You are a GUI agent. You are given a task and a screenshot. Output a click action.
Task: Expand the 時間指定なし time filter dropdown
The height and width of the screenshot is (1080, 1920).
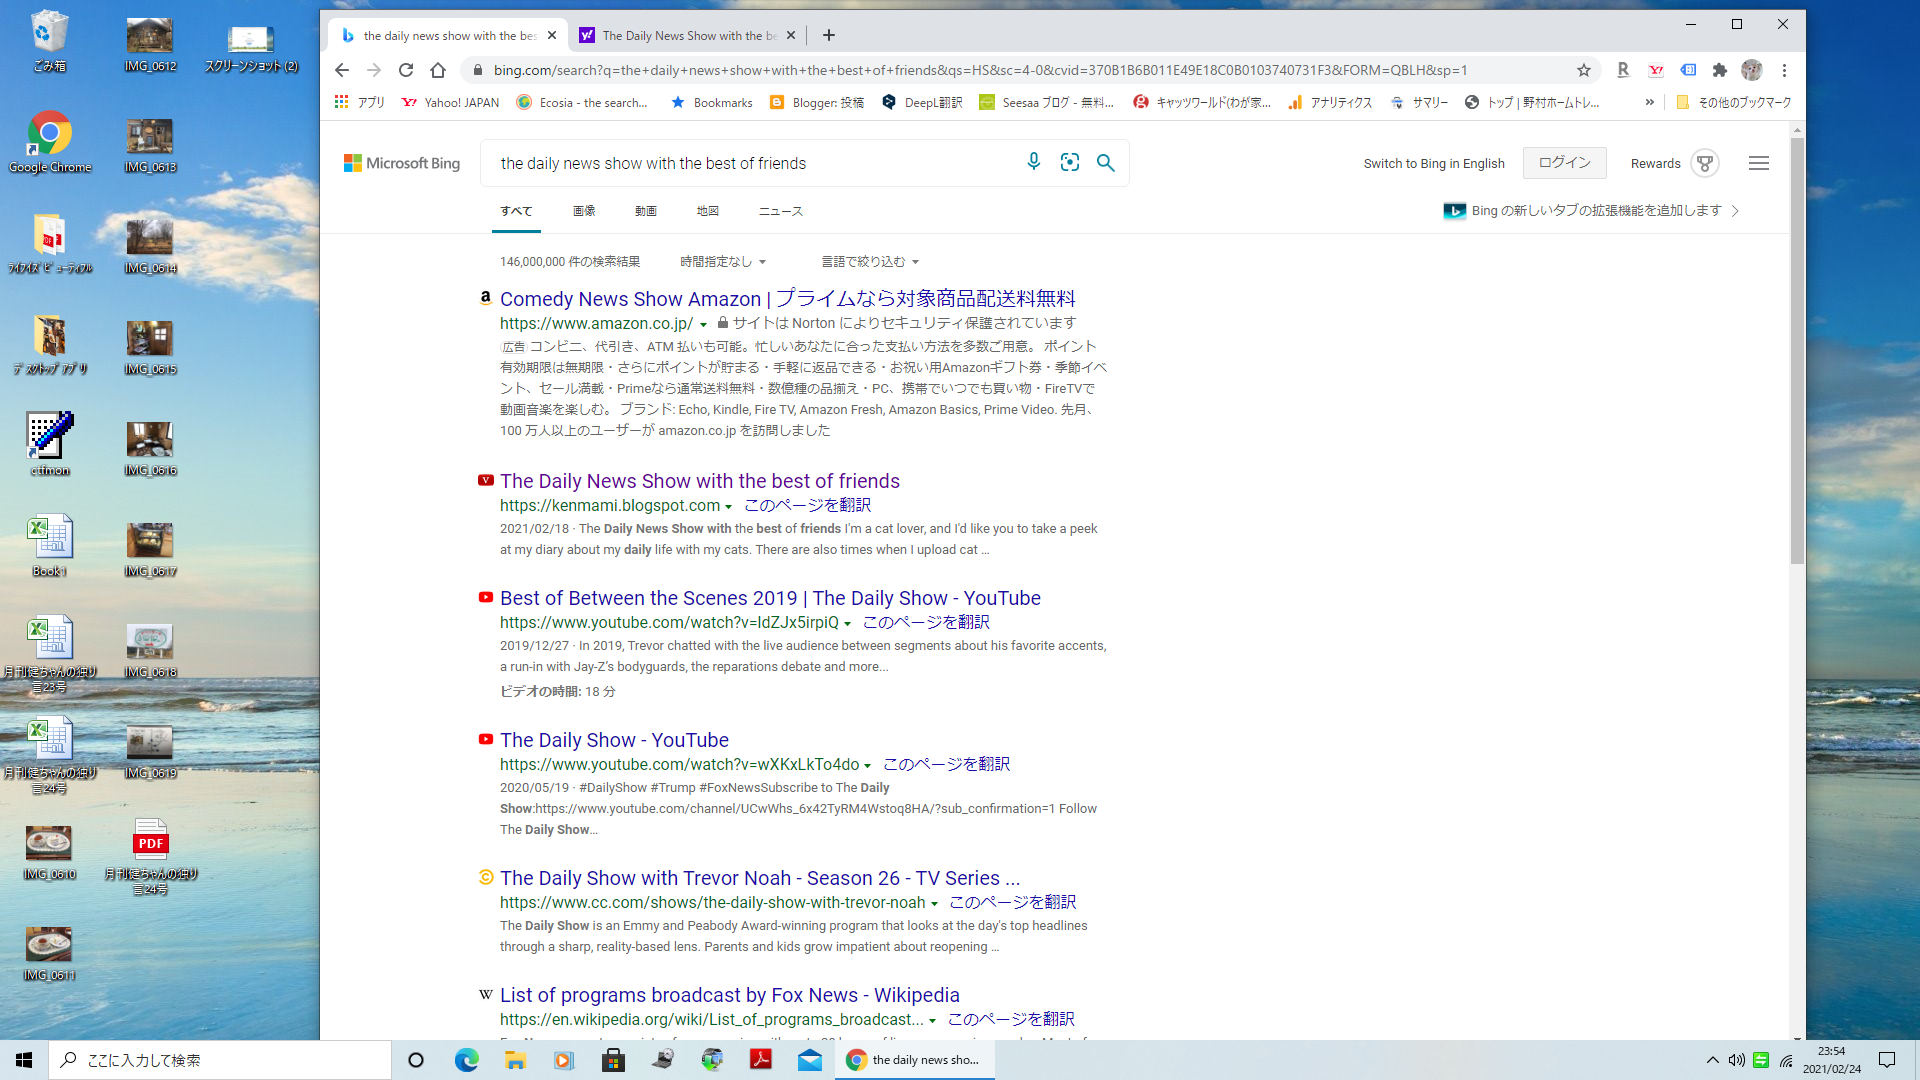coord(723,262)
